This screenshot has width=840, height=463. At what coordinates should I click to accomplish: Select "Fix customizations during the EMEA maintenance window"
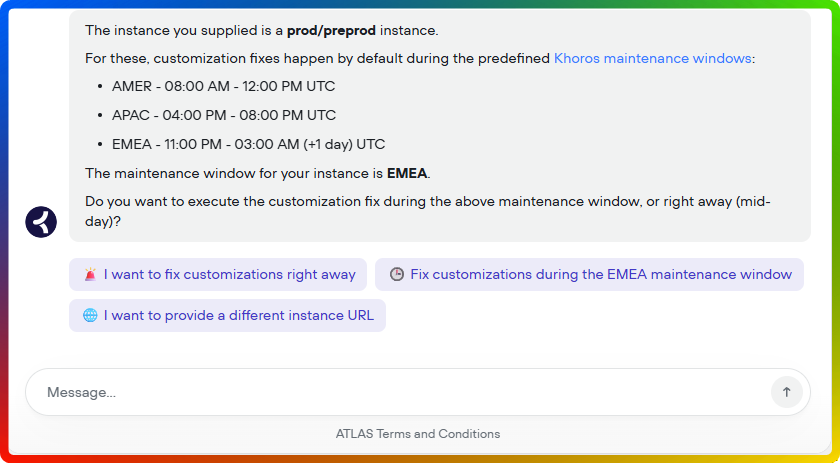[x=600, y=274]
